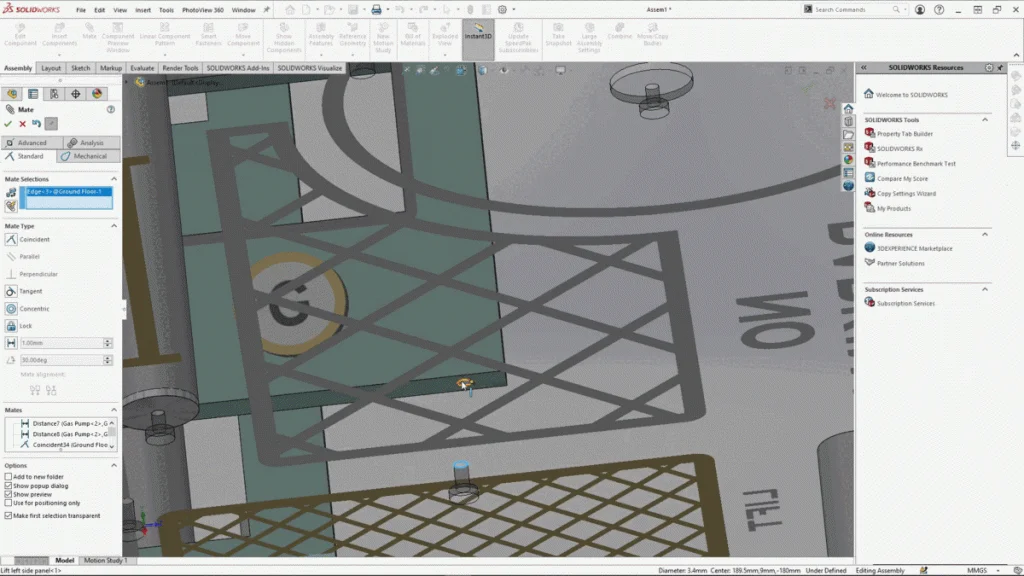Switch to the Evaluate tab

142,68
